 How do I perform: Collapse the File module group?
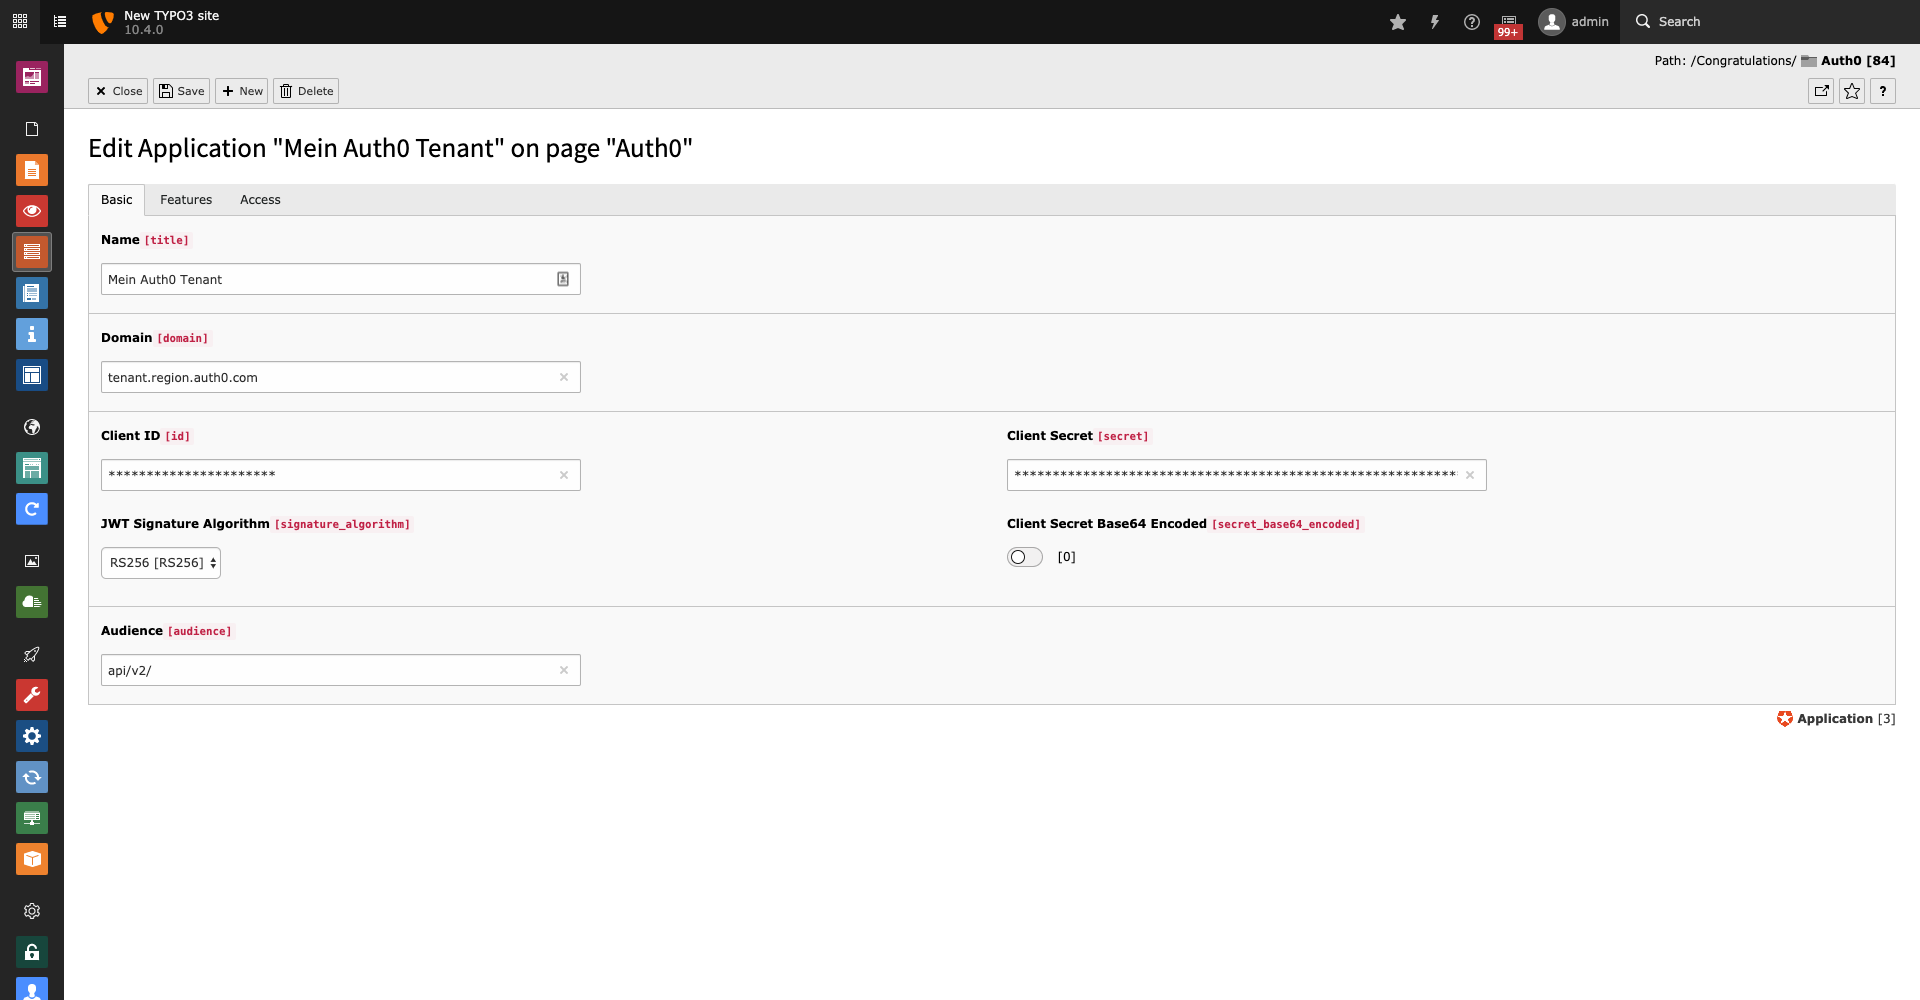coord(32,561)
